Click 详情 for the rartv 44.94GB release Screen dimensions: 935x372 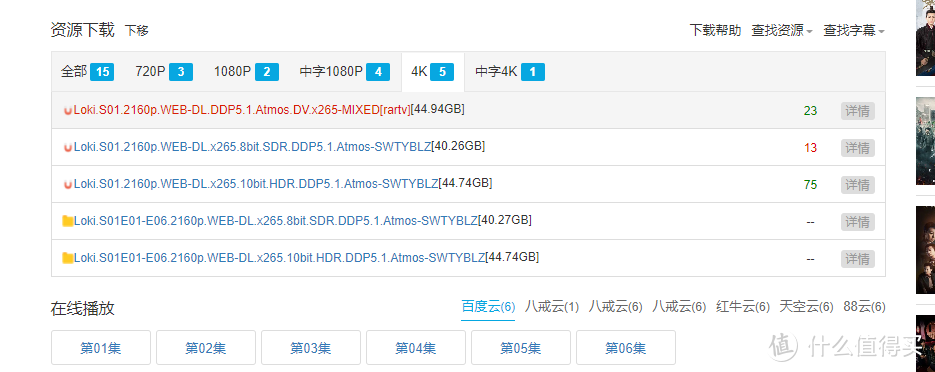(858, 111)
